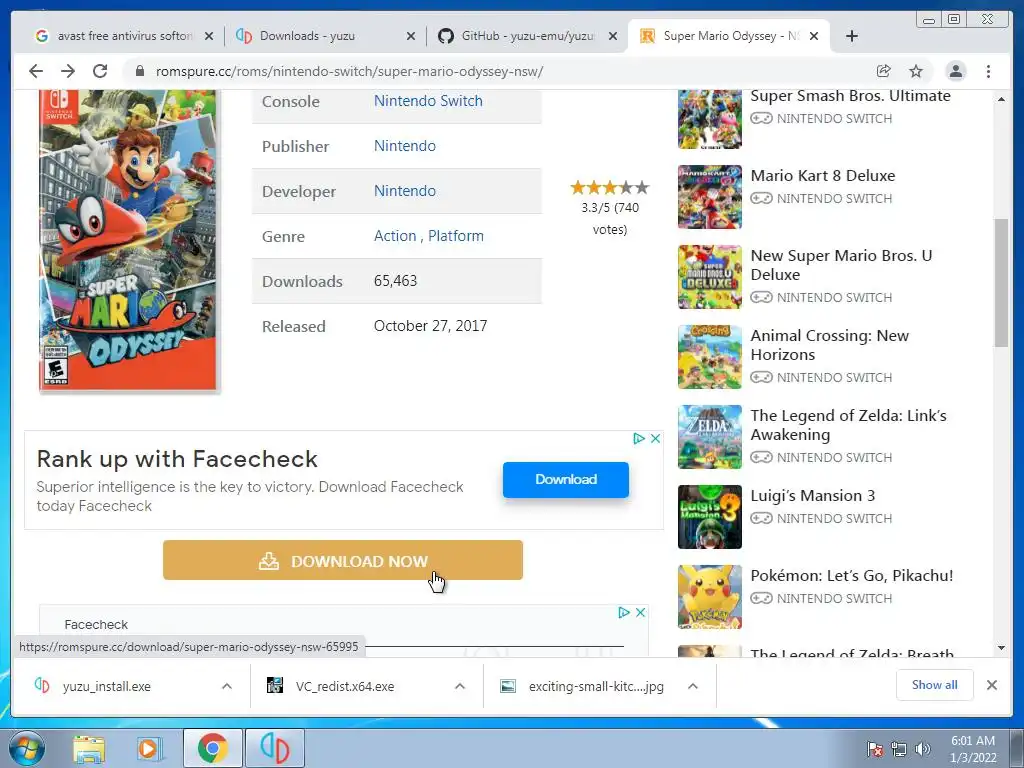Open the Nintendo Switch console link
This screenshot has width=1024, height=768.
[x=428, y=101]
